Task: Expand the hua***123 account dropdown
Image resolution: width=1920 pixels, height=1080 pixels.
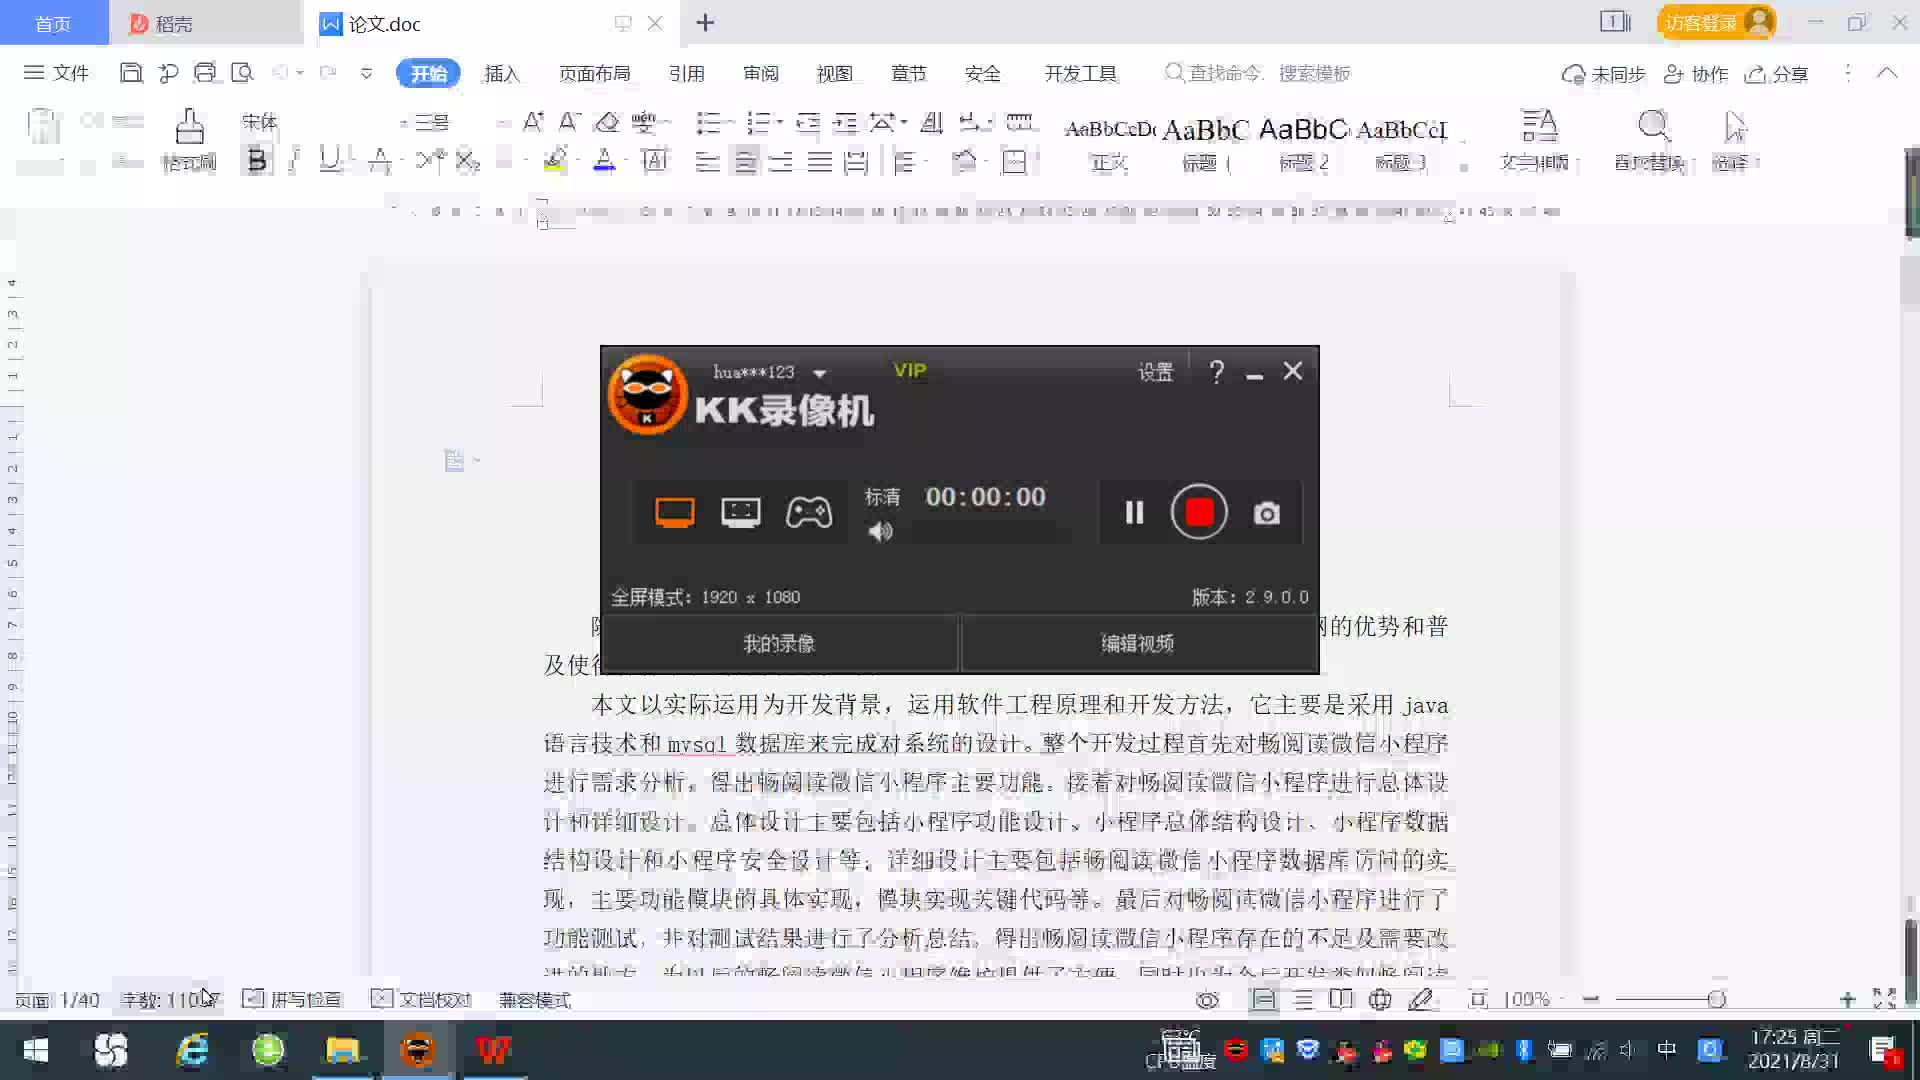Action: click(x=820, y=373)
